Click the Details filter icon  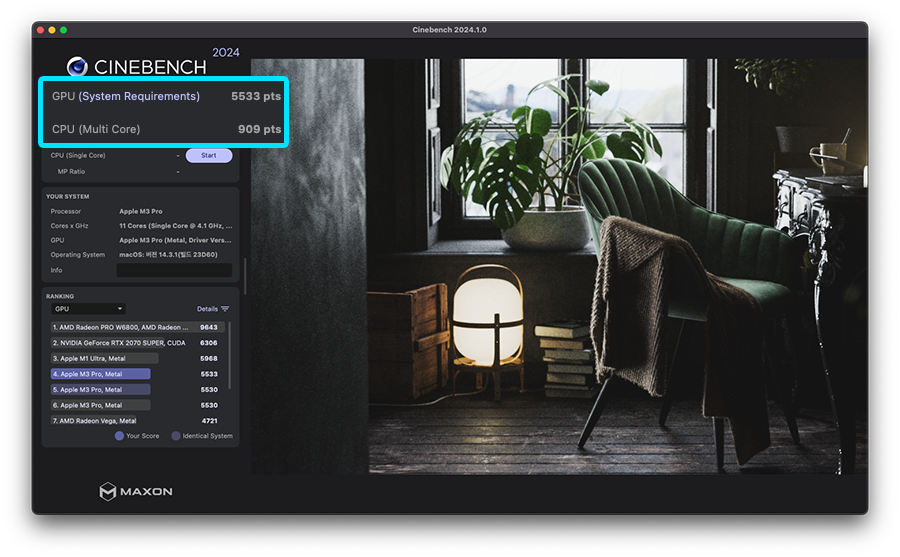tap(225, 309)
